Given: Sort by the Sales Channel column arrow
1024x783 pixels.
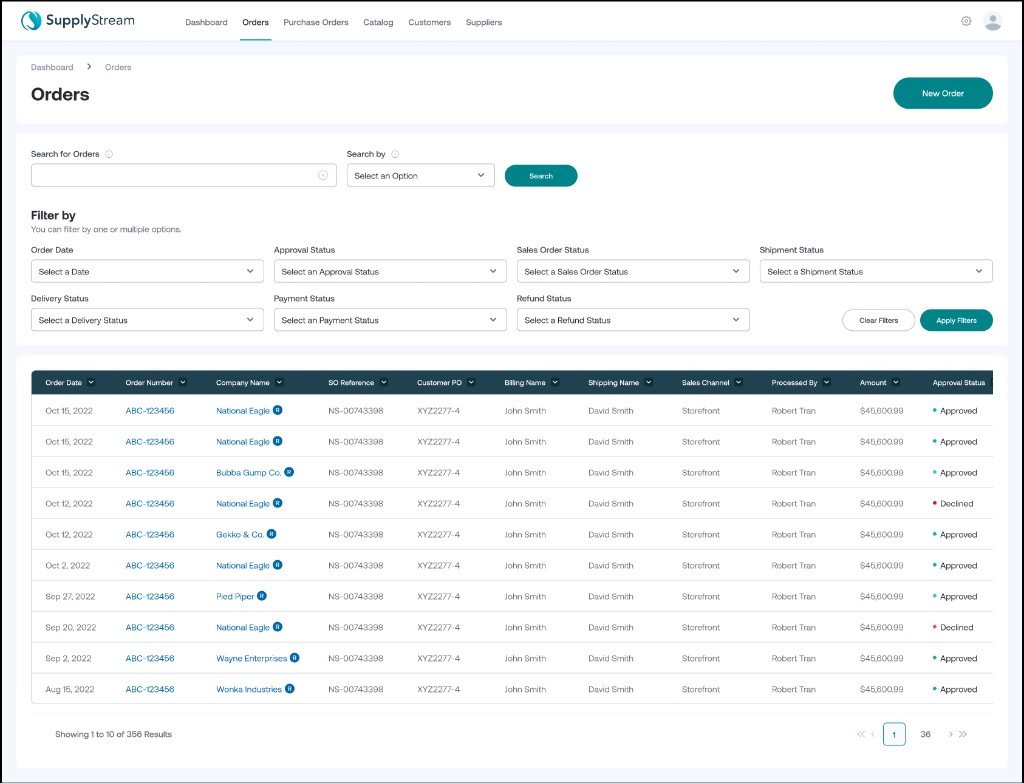Looking at the screenshot, I should point(739,382).
